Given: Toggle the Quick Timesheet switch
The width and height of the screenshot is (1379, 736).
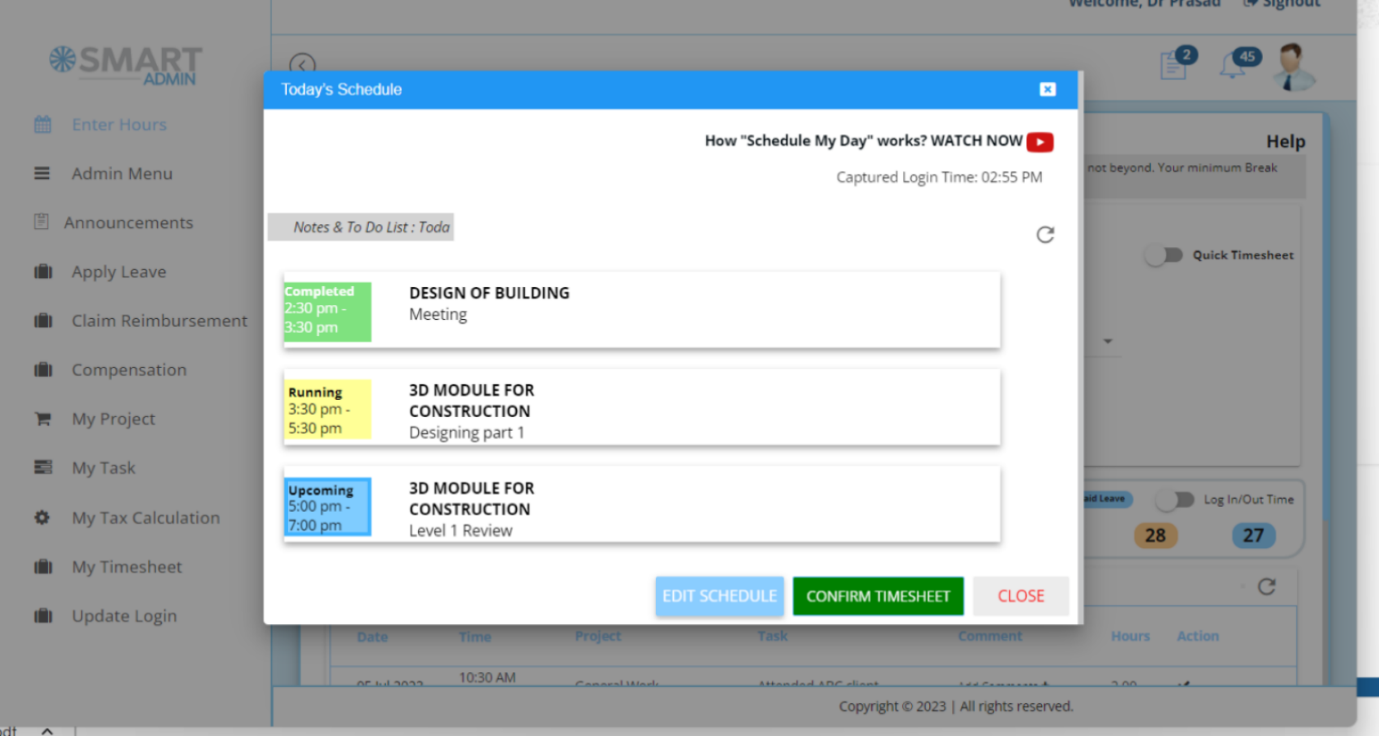Looking at the screenshot, I should click(x=1163, y=255).
